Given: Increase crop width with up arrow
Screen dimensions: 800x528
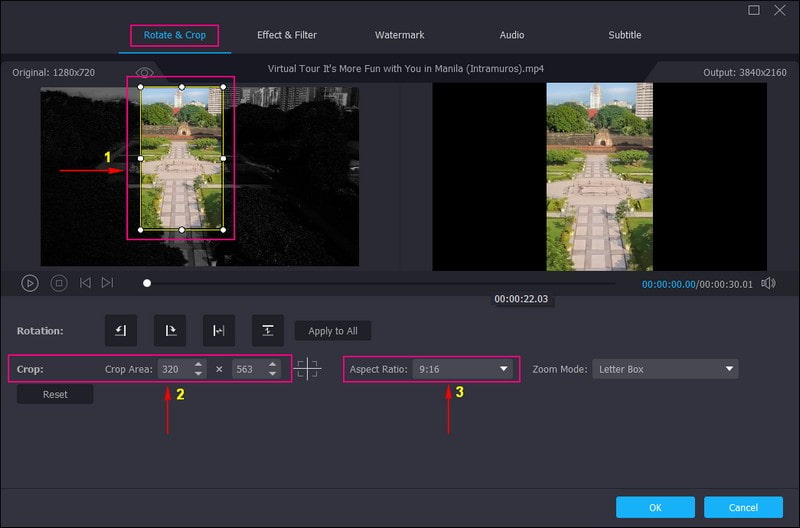Looking at the screenshot, I should point(198,364).
